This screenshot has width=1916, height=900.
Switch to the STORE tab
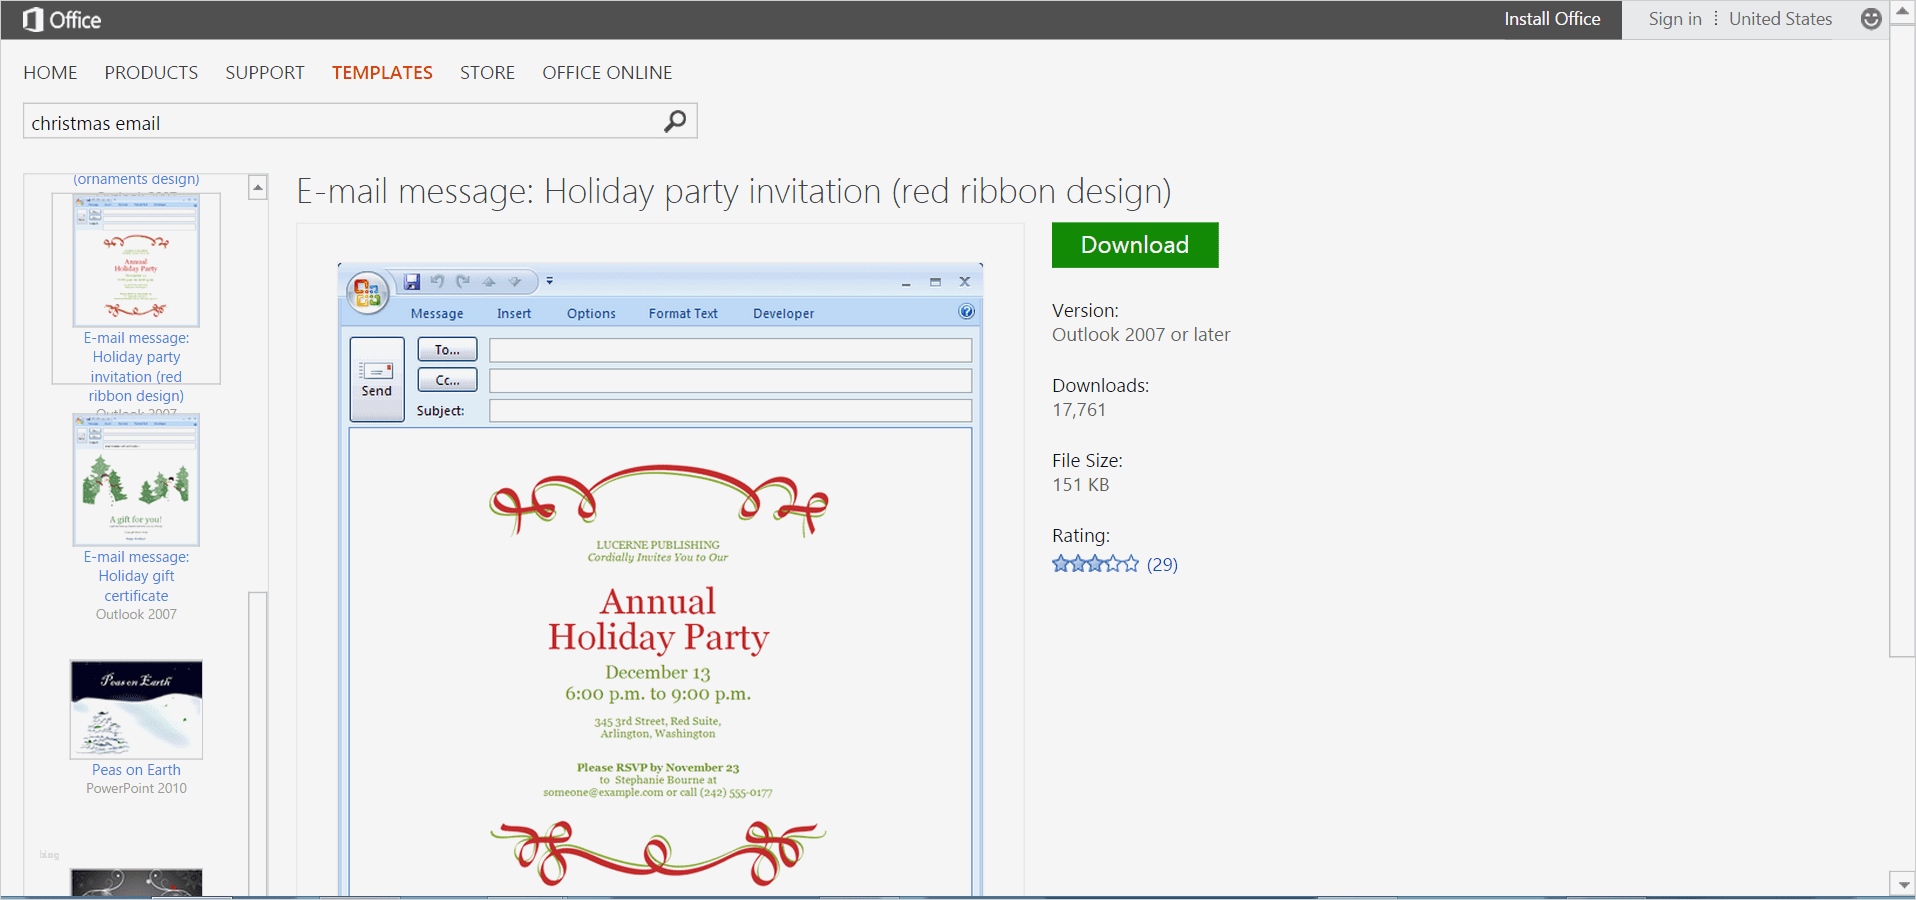point(486,72)
